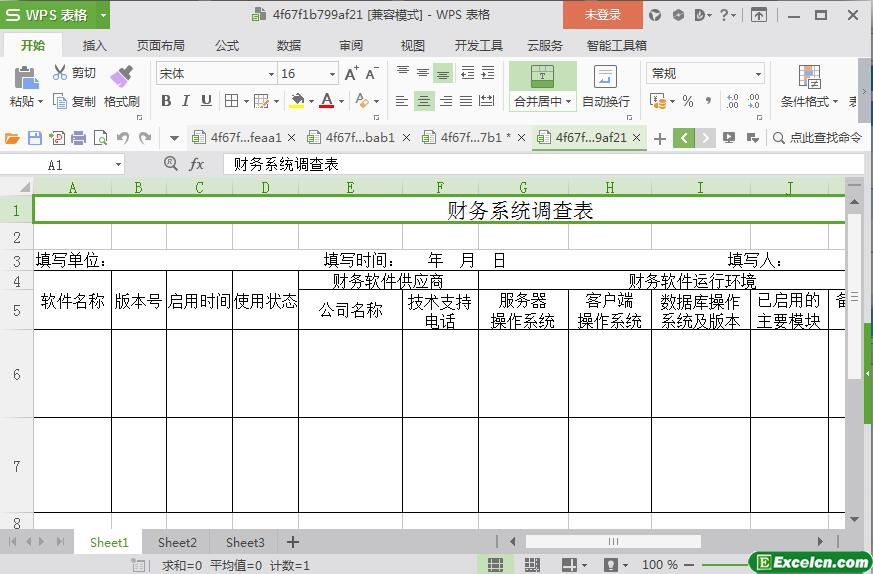
Task: Click the Format Painter brush icon
Action: 121,76
